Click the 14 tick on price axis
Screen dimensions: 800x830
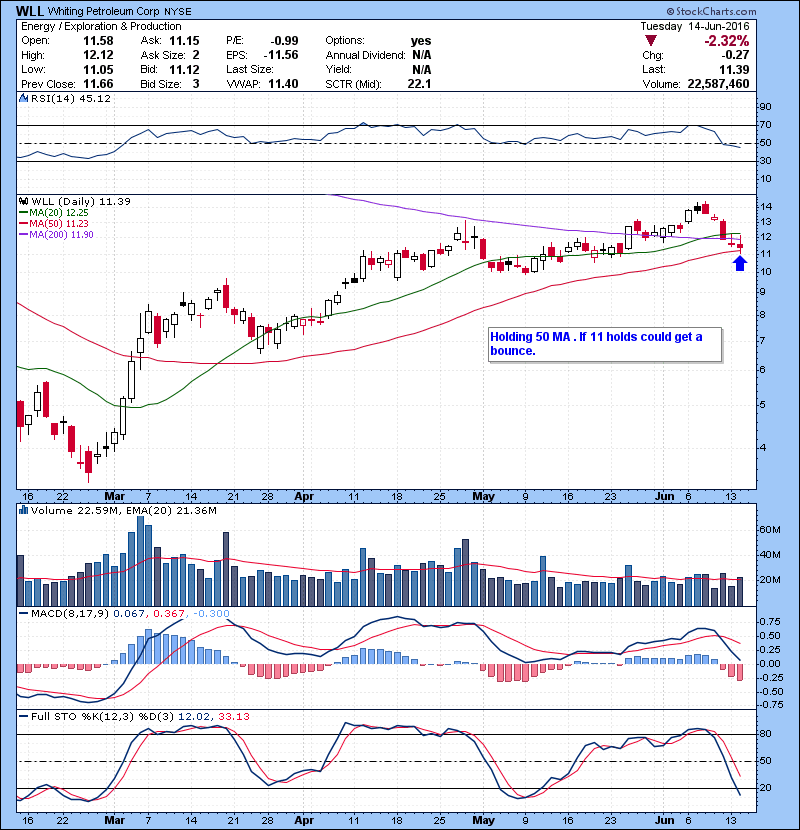(766, 206)
